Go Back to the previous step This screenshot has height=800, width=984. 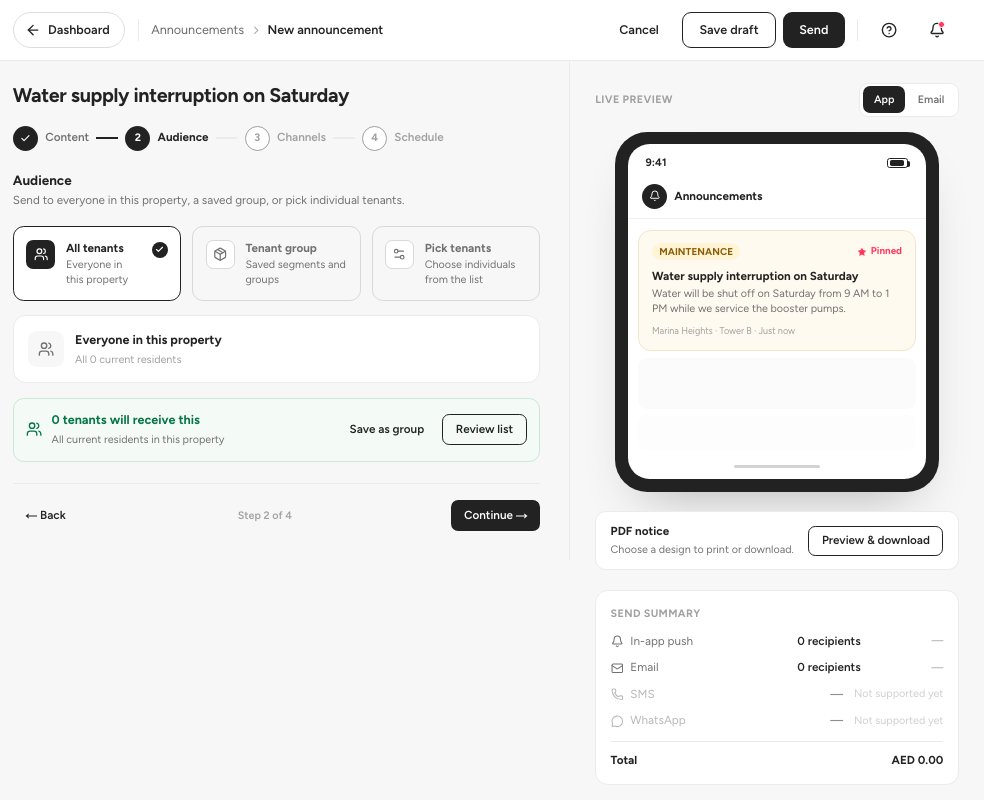[45, 515]
